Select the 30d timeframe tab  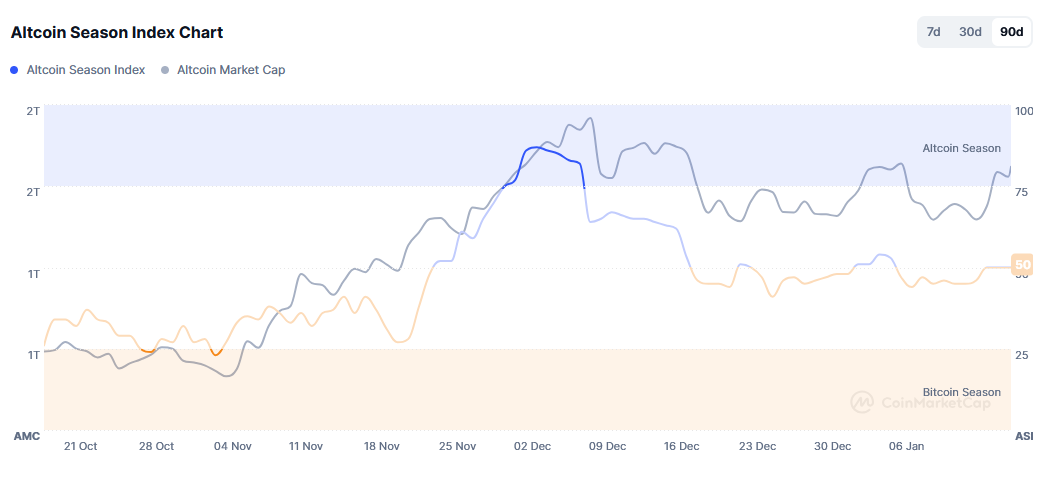coord(970,32)
